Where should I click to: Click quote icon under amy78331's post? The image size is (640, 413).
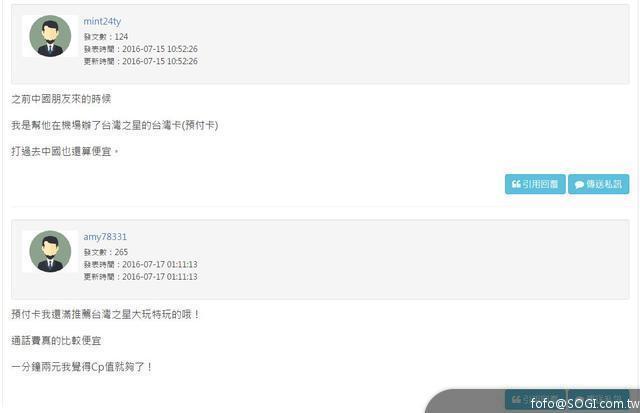(x=516, y=399)
